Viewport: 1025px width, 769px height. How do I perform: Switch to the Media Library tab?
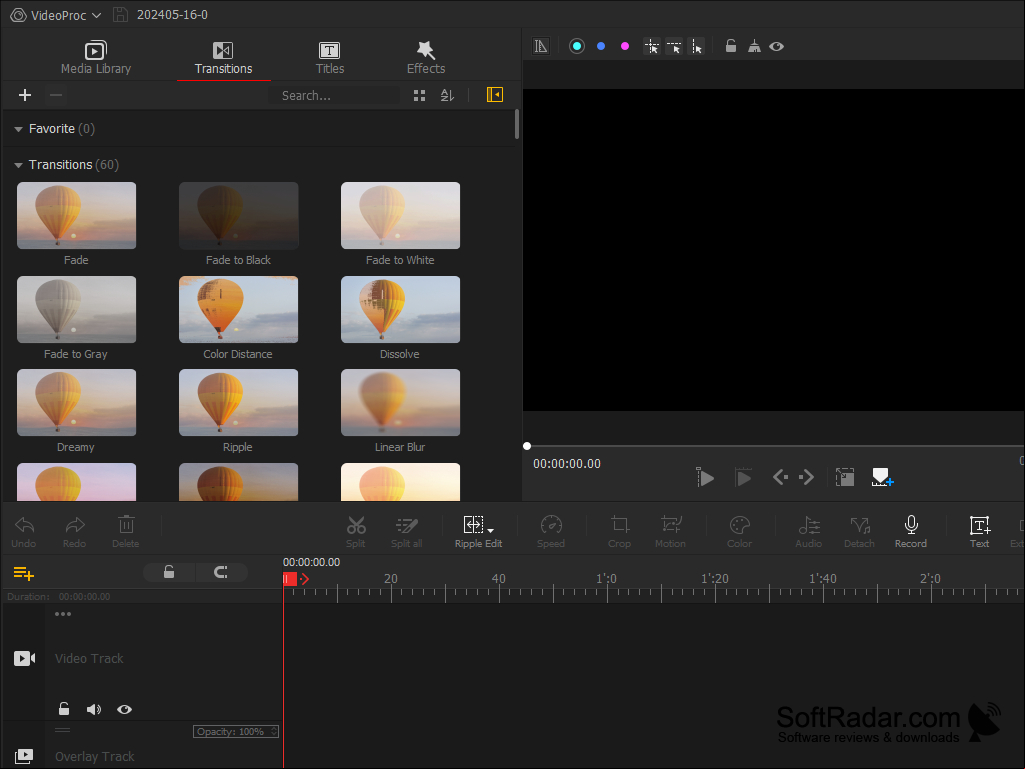click(95, 58)
